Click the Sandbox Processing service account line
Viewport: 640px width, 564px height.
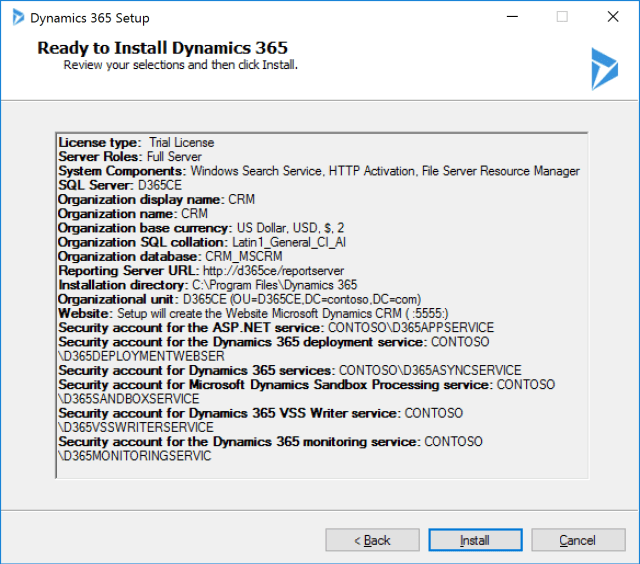click(x=307, y=385)
